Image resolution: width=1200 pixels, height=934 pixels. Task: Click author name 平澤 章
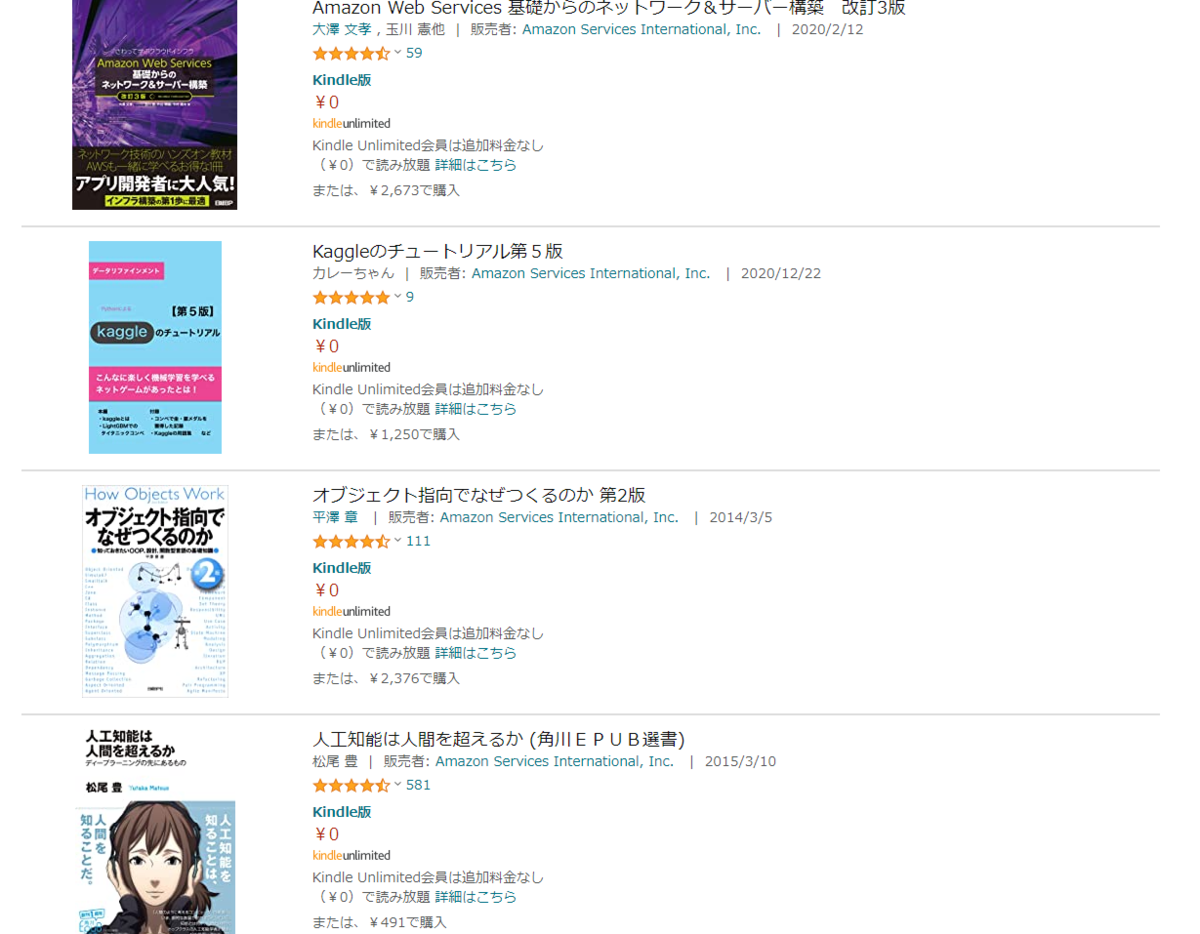[337, 517]
